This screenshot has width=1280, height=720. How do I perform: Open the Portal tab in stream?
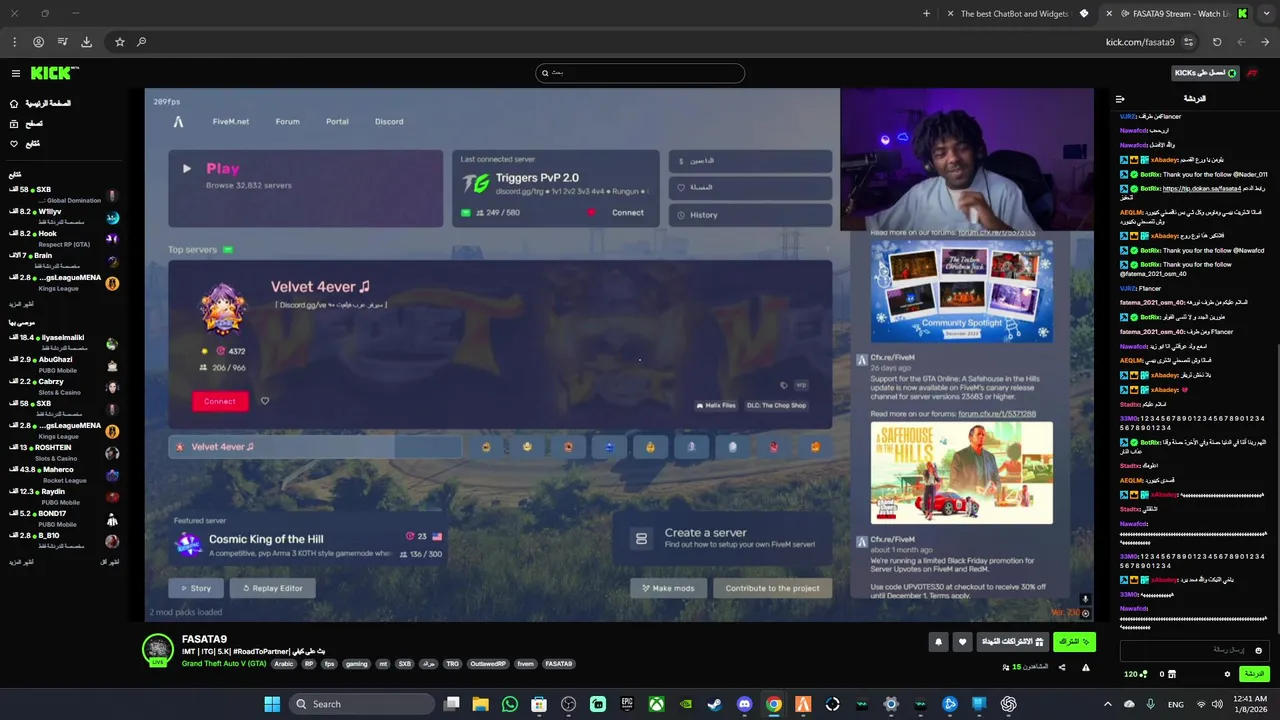click(337, 121)
